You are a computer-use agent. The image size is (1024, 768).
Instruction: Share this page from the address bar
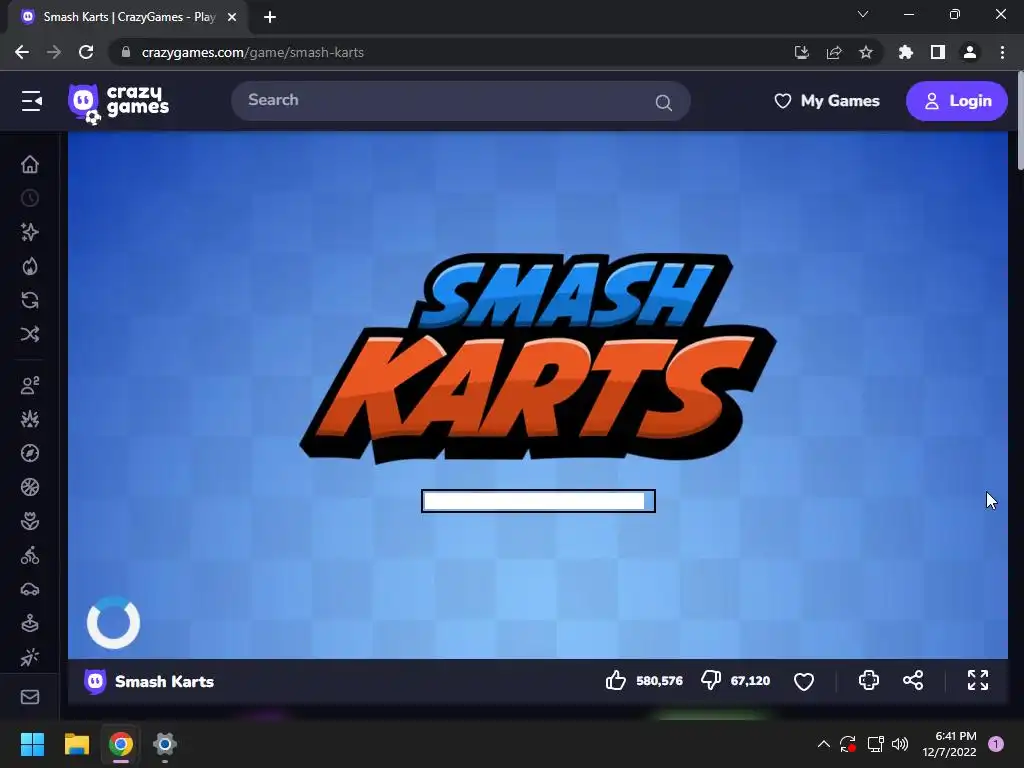point(834,52)
